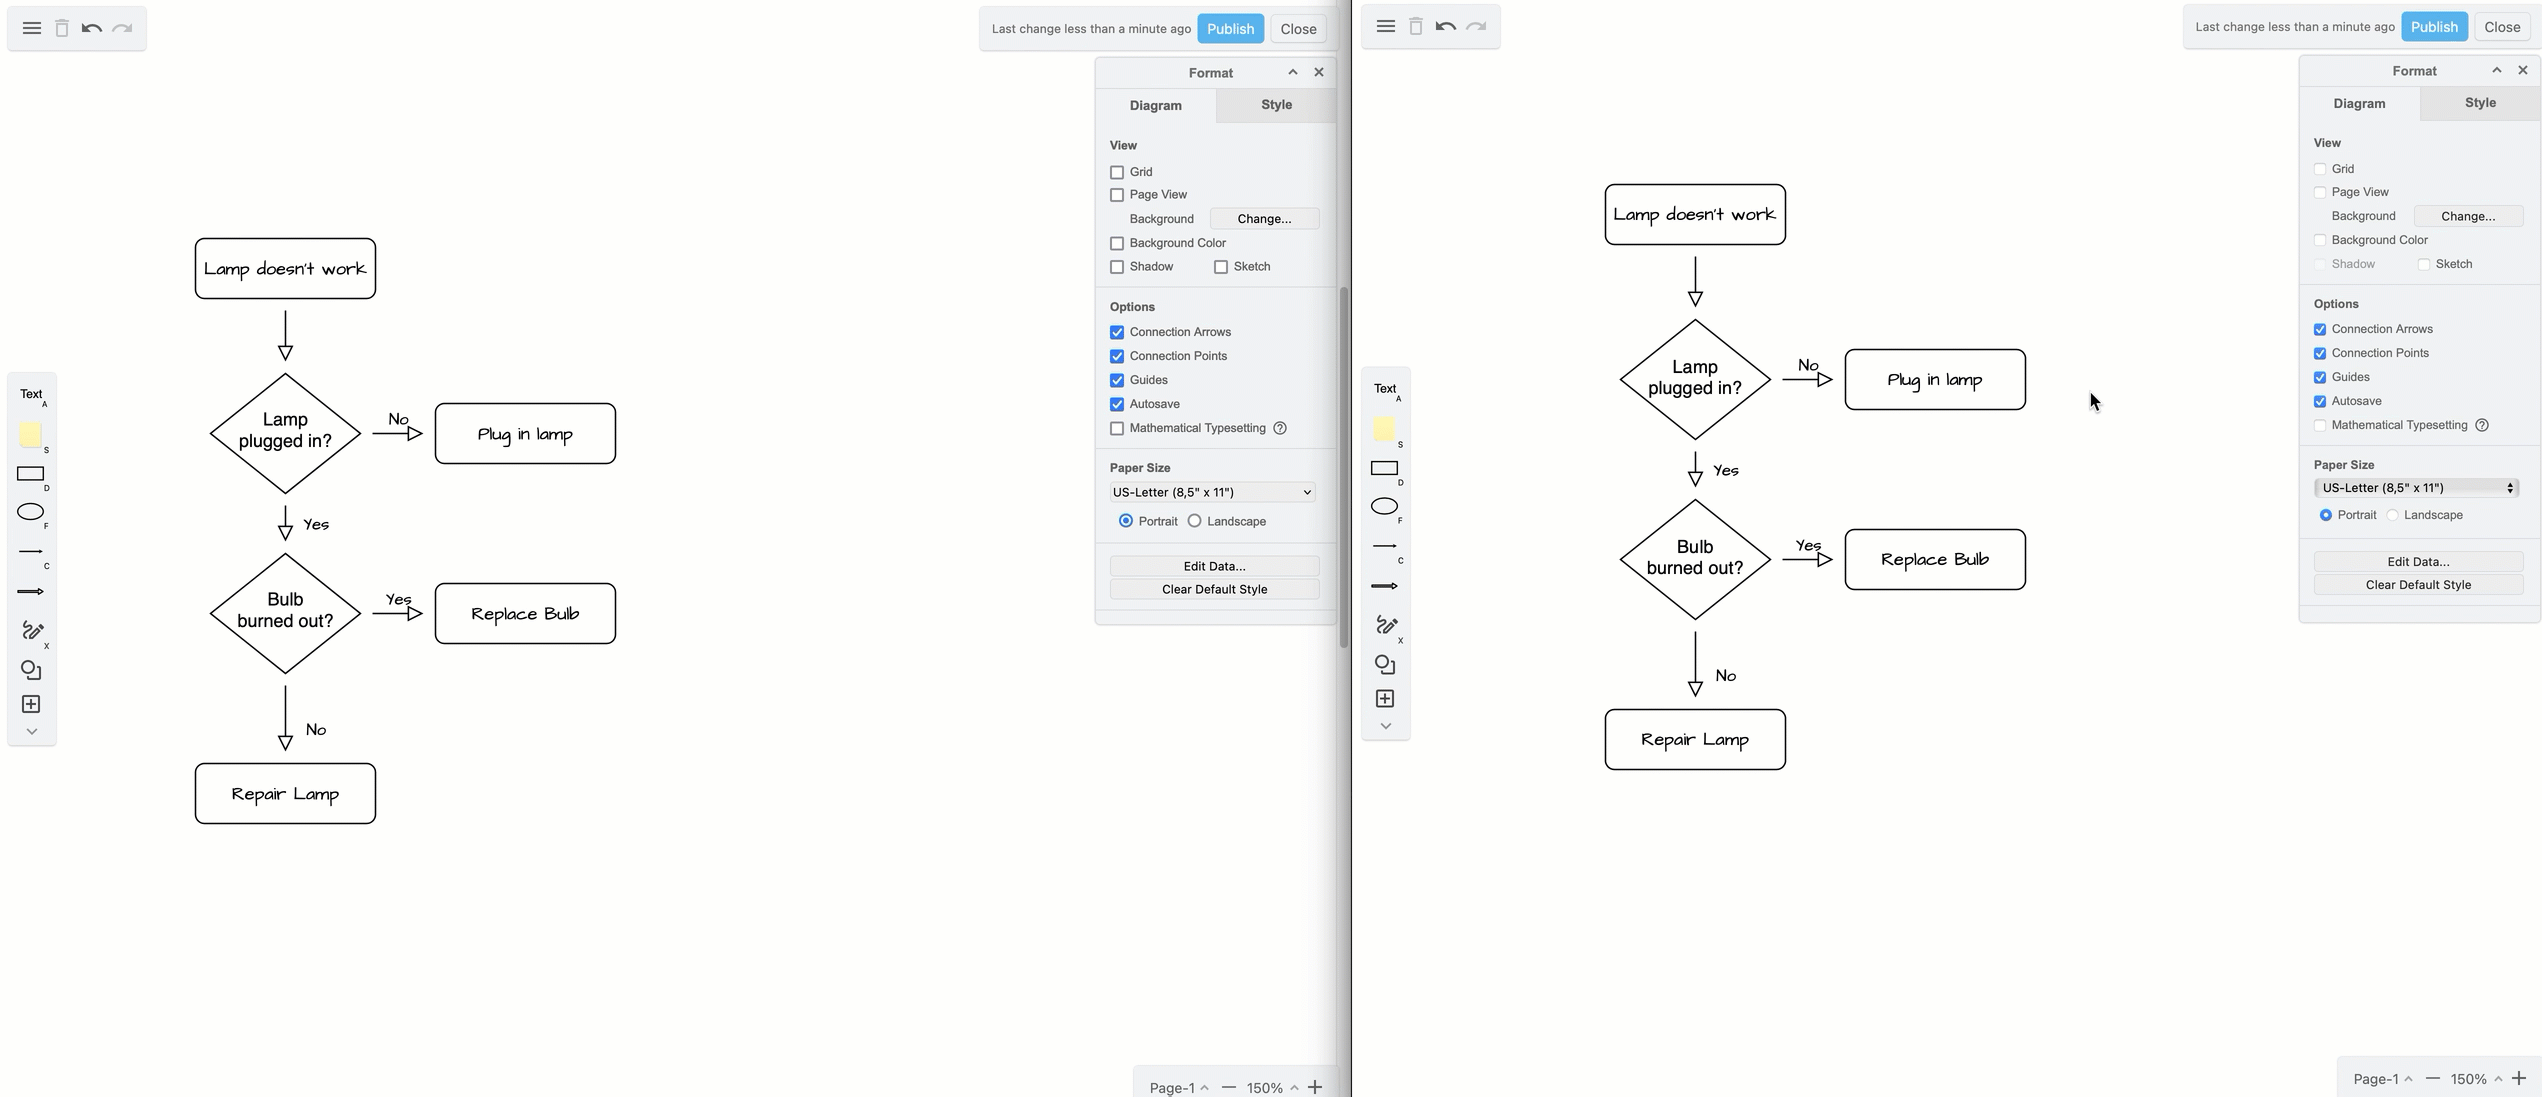Viewport: 2542px width, 1097px height.
Task: Collapse the Format panel
Action: (x=1292, y=72)
